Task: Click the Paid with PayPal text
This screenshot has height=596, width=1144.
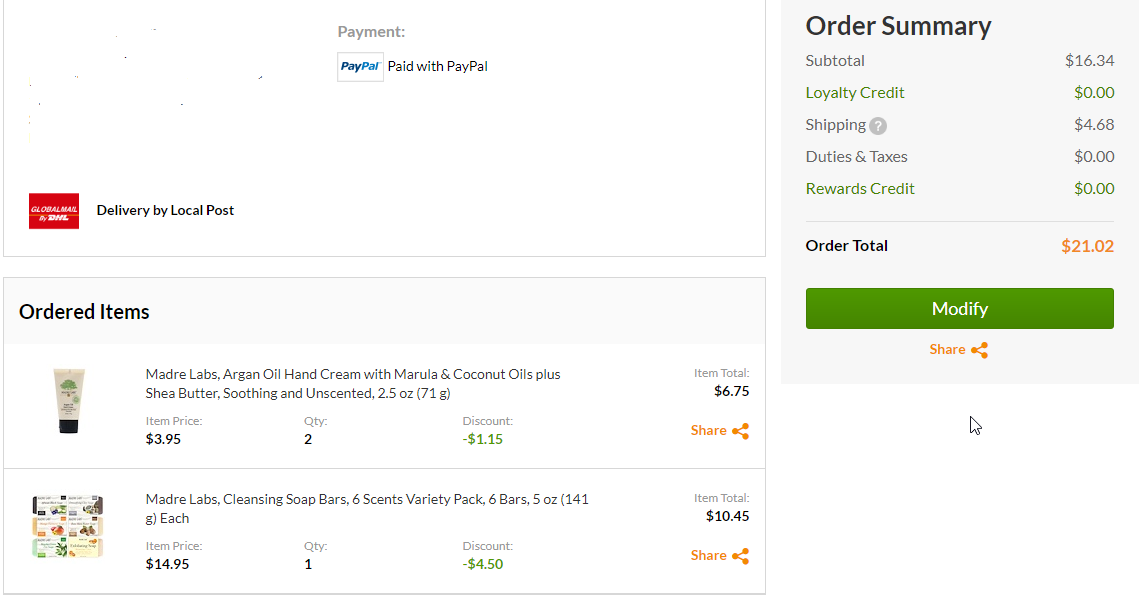Action: (x=438, y=67)
